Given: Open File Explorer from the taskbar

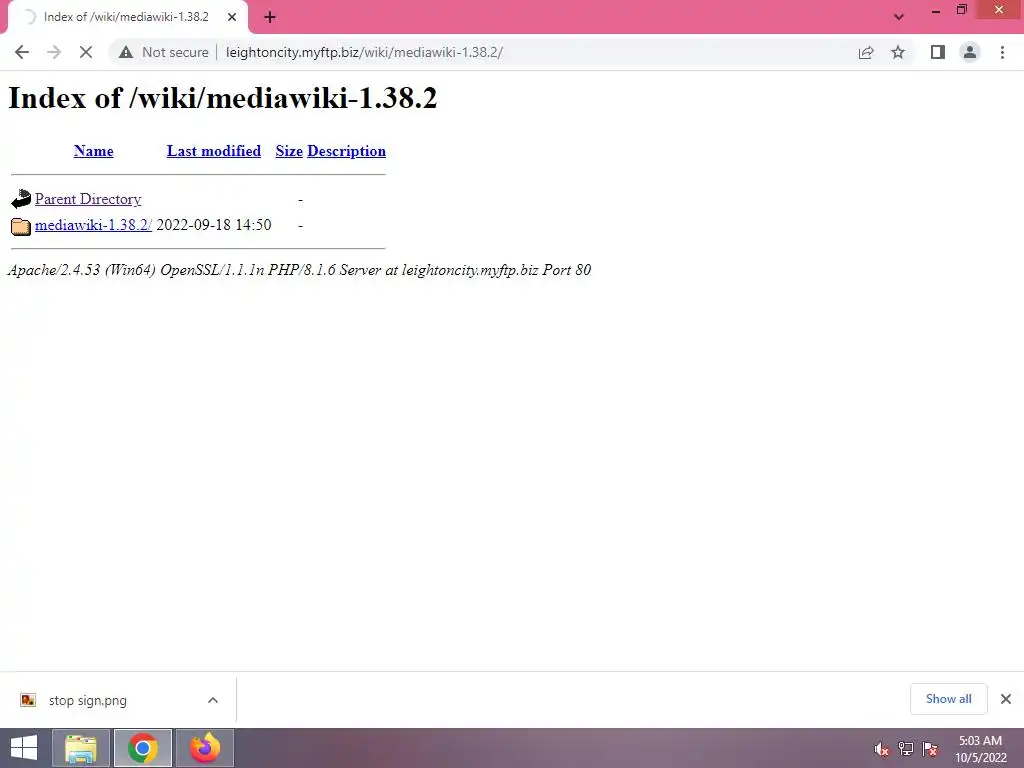Looking at the screenshot, I should click(81, 748).
